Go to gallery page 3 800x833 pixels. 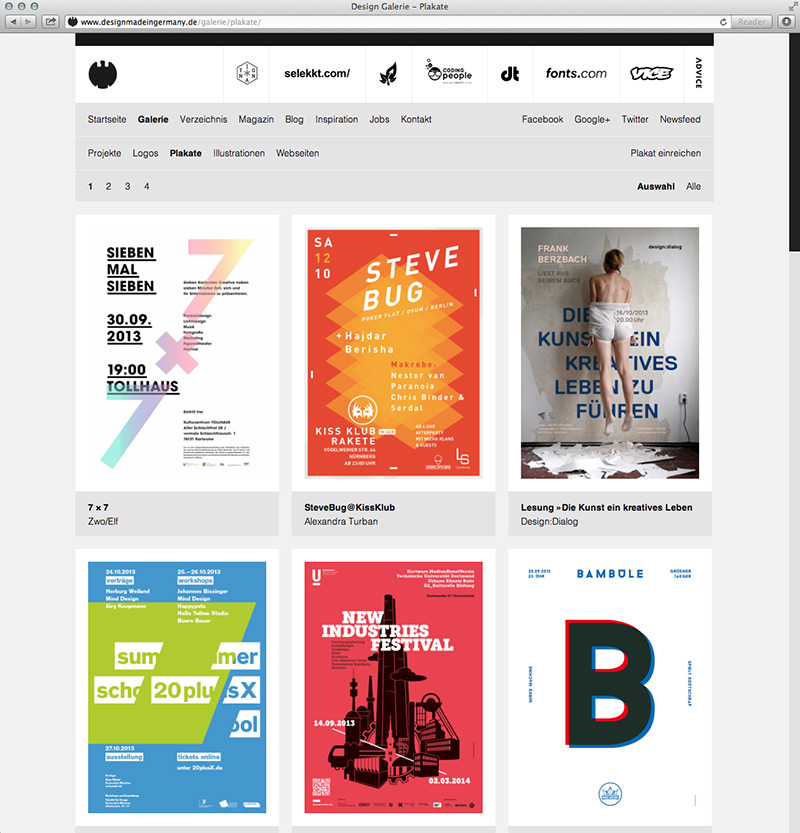point(127,186)
